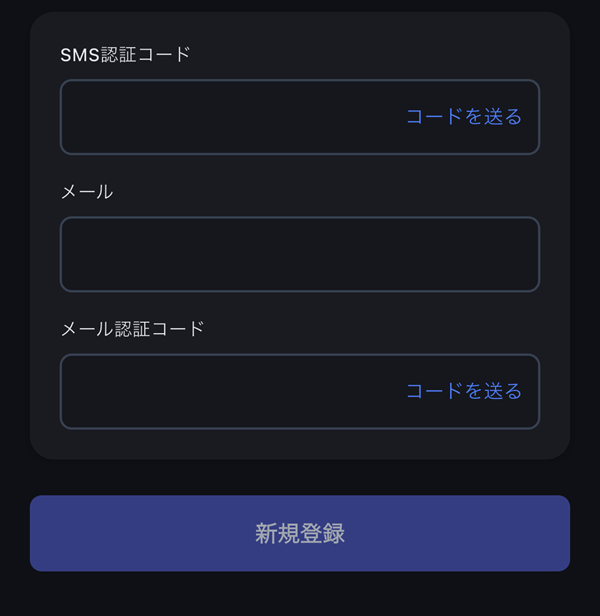This screenshot has height=616, width=600.
Task: Focus the メール address input box
Action: point(300,254)
